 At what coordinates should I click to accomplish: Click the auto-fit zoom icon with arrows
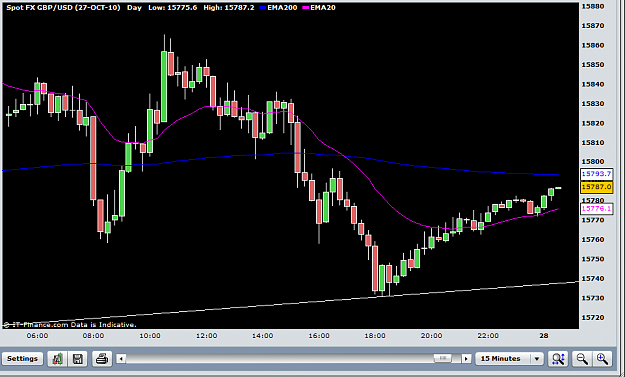[558, 359]
